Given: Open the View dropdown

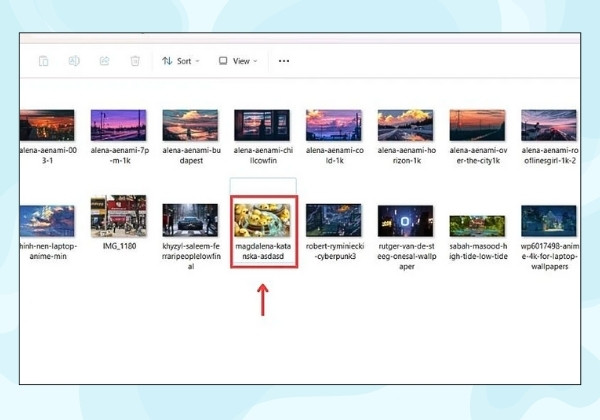Looking at the screenshot, I should click(x=238, y=61).
